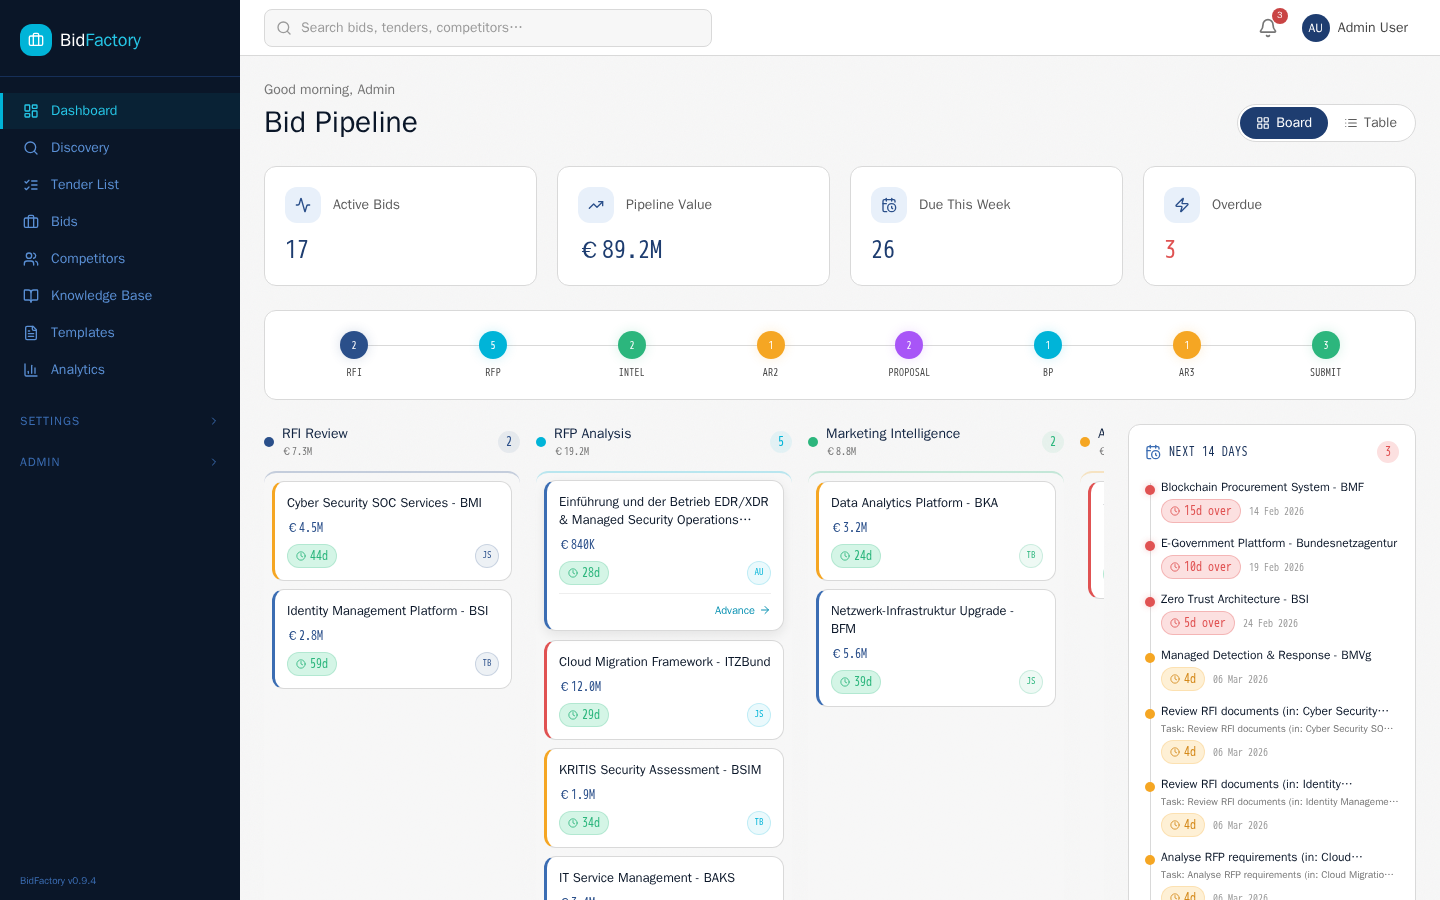
Task: Open the notifications bell
Action: [1268, 28]
